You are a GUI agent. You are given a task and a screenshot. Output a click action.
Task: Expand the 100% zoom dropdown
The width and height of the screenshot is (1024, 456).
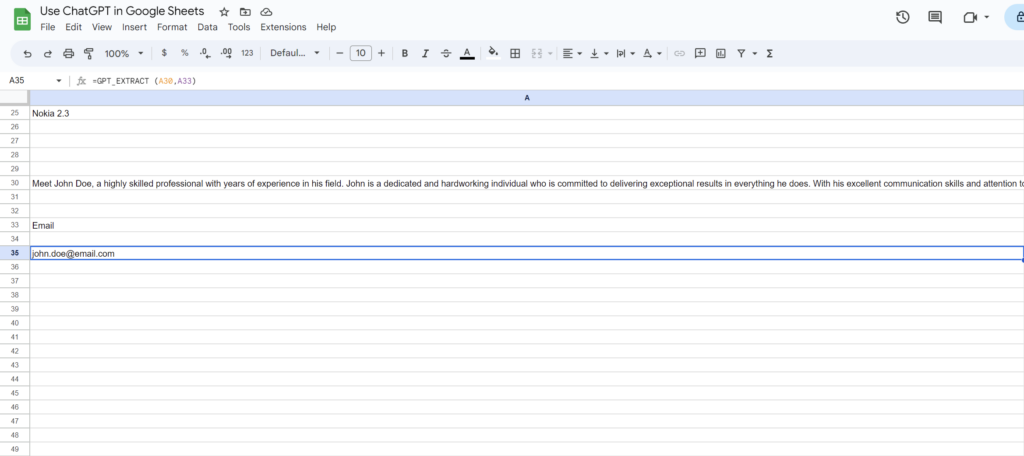tap(124, 53)
